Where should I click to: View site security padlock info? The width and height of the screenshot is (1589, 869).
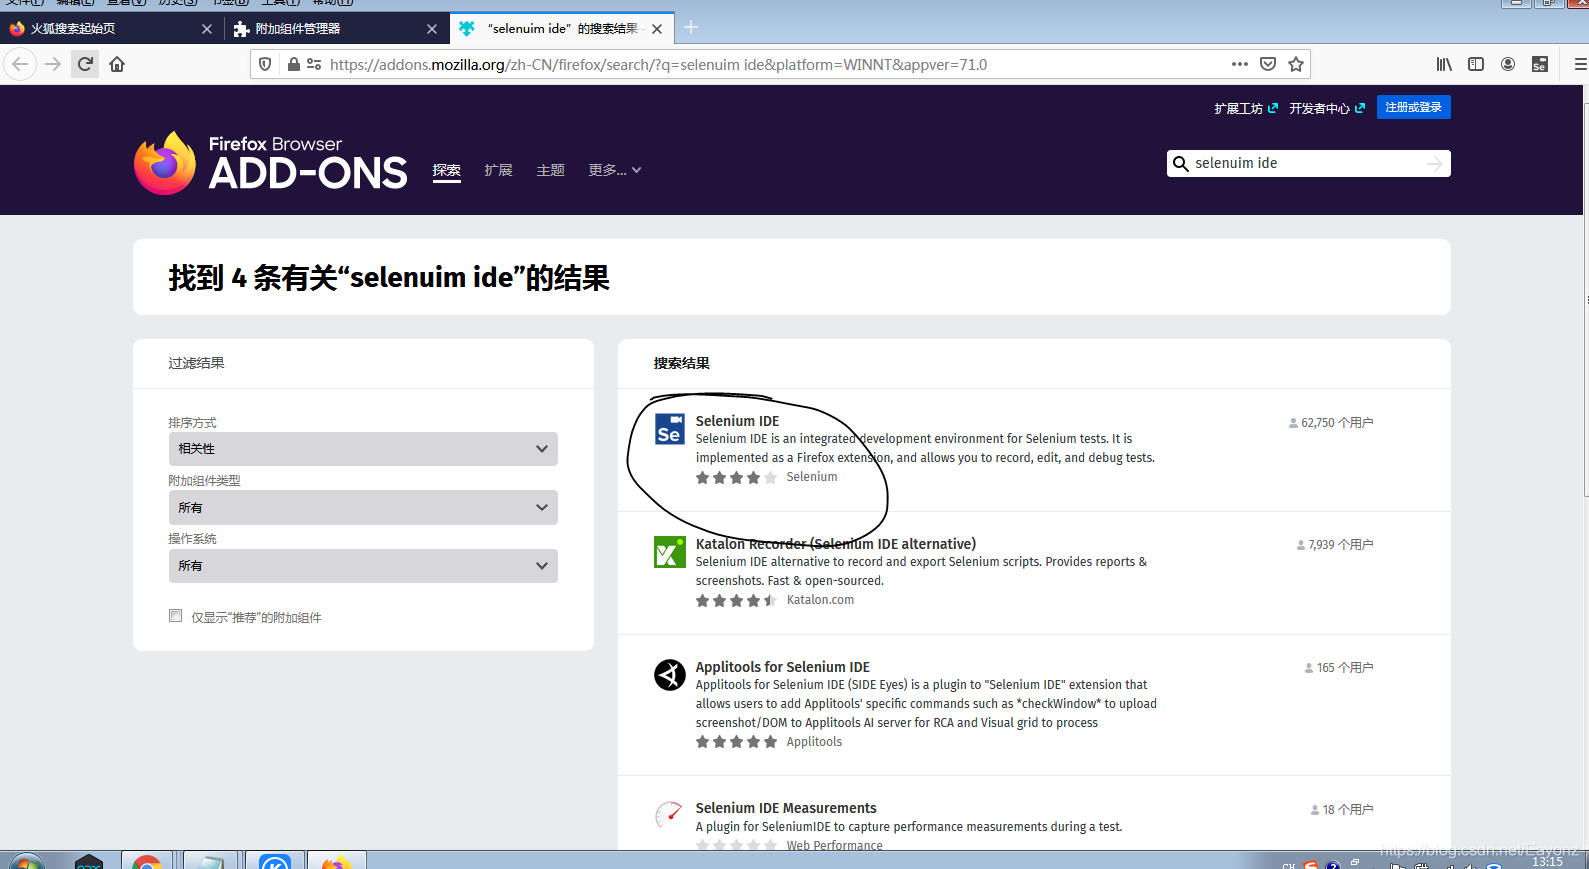point(293,64)
